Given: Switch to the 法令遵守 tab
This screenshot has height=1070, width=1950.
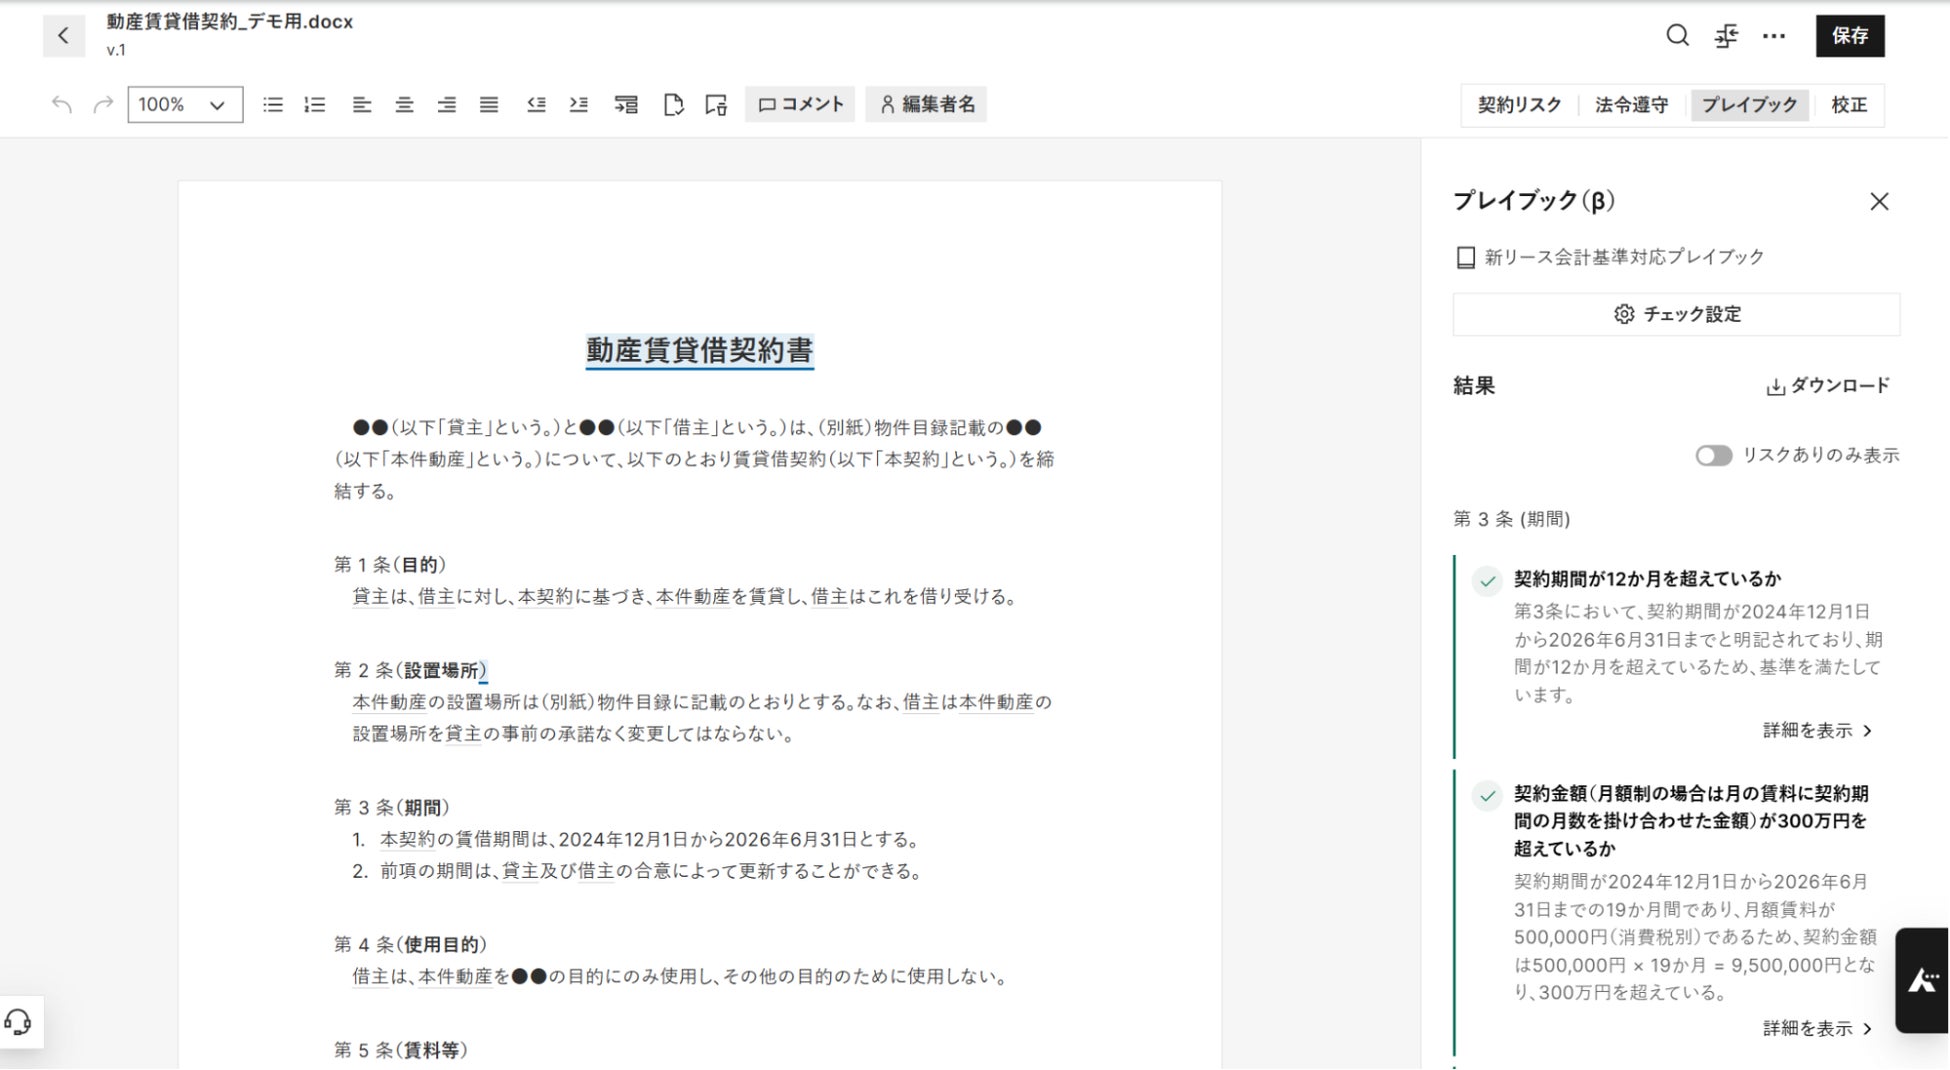Looking at the screenshot, I should point(1631,104).
